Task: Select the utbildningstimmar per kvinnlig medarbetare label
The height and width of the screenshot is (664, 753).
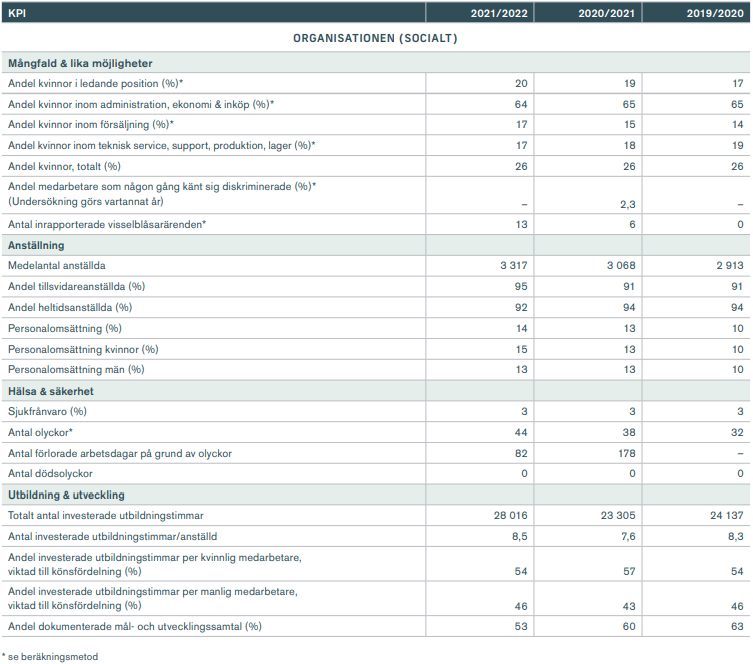Action: (155, 565)
